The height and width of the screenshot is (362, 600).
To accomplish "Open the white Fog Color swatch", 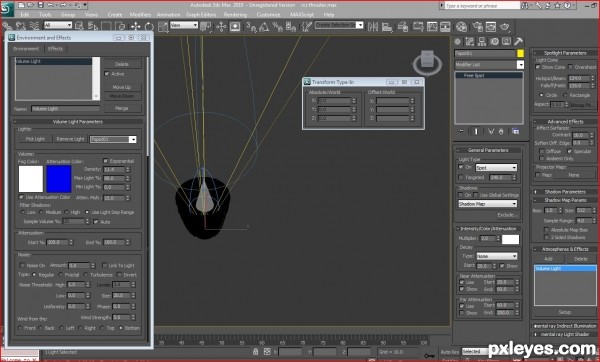I will coord(31,179).
